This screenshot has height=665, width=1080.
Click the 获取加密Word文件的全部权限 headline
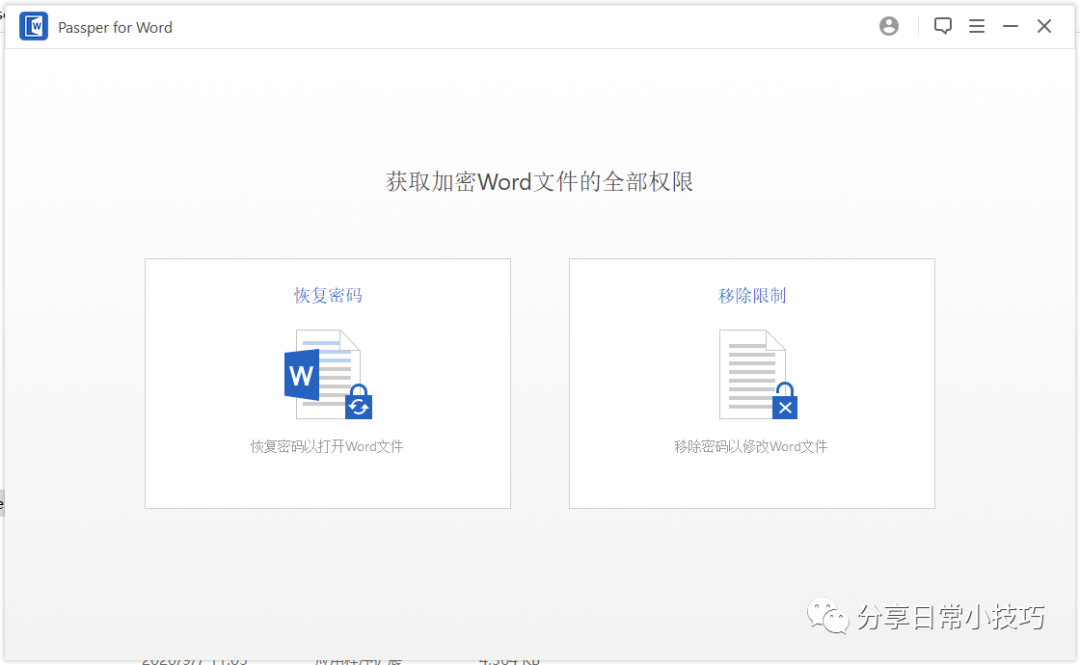click(539, 182)
